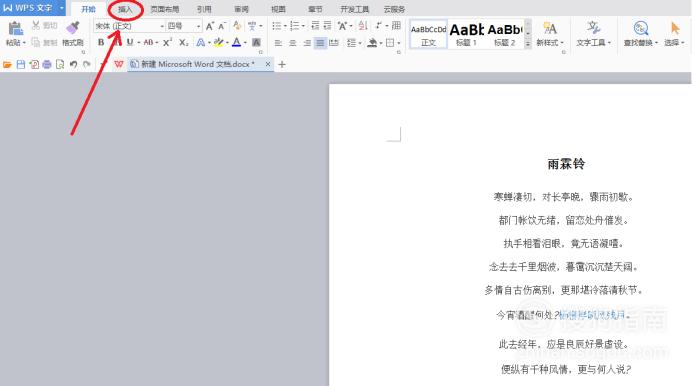Click the open folder icon in quick access bar
The image size is (692, 386).
click(x=7, y=64)
